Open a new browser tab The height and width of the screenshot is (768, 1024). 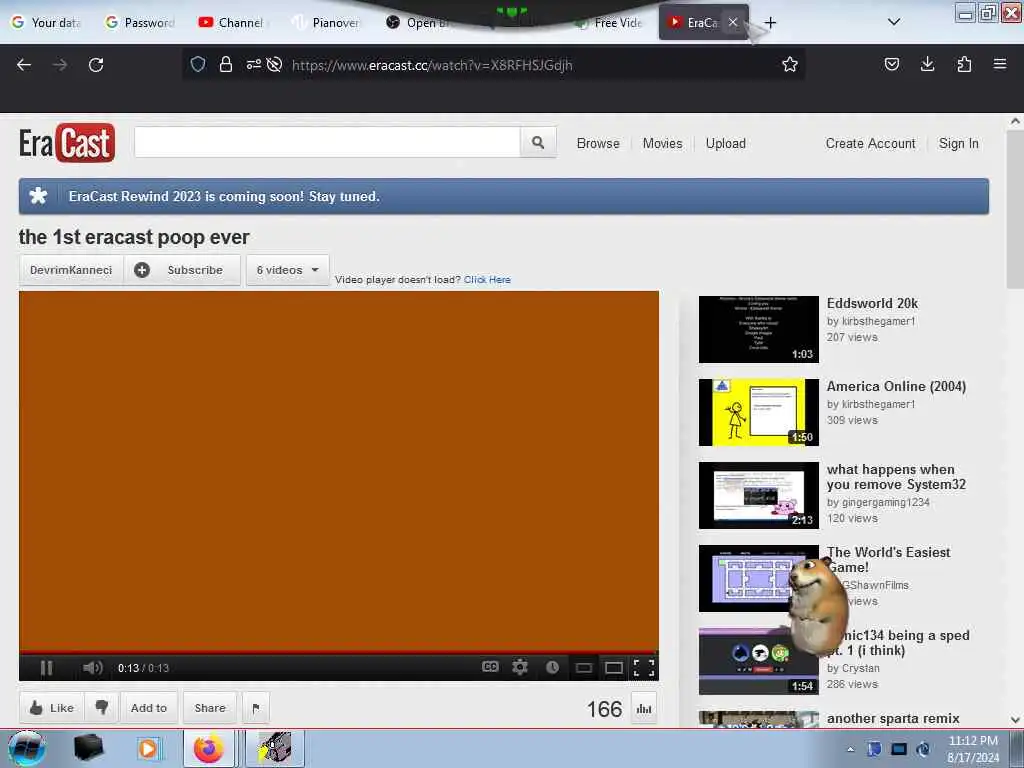coord(771,23)
